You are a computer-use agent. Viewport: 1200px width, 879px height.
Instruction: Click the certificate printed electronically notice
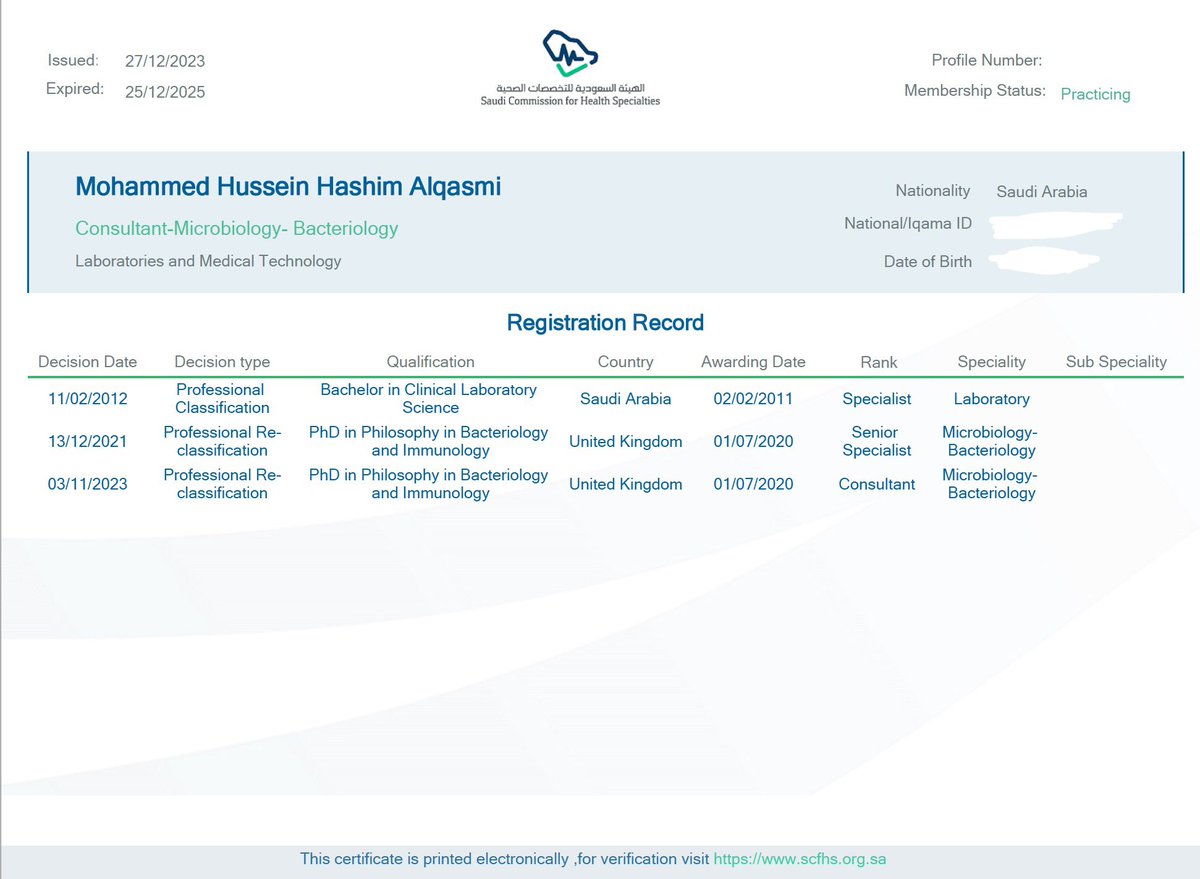pyautogui.click(x=504, y=859)
